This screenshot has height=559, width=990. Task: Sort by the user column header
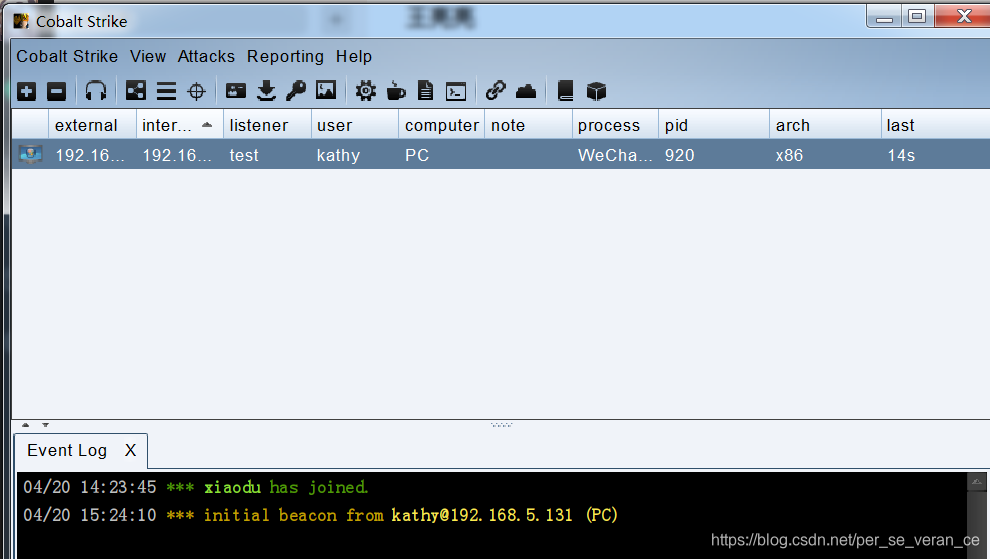pyautogui.click(x=355, y=125)
